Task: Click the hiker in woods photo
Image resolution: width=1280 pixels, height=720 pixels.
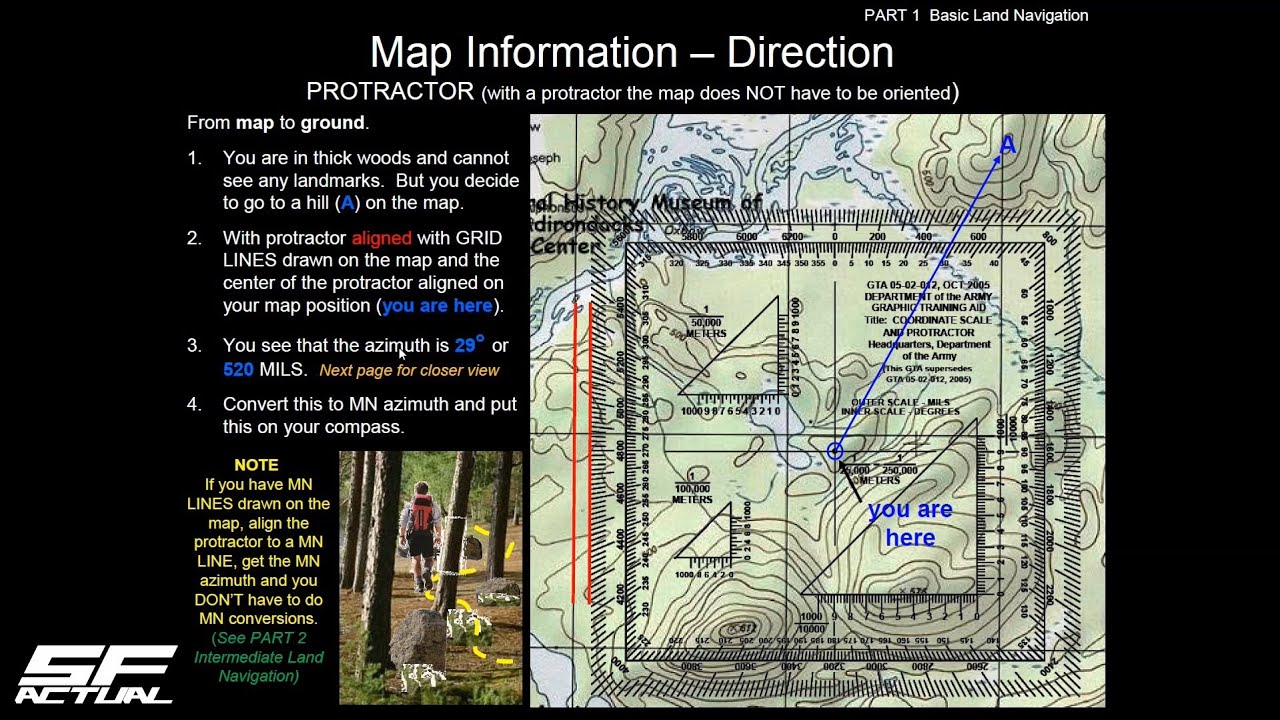Action: pyautogui.click(x=431, y=578)
